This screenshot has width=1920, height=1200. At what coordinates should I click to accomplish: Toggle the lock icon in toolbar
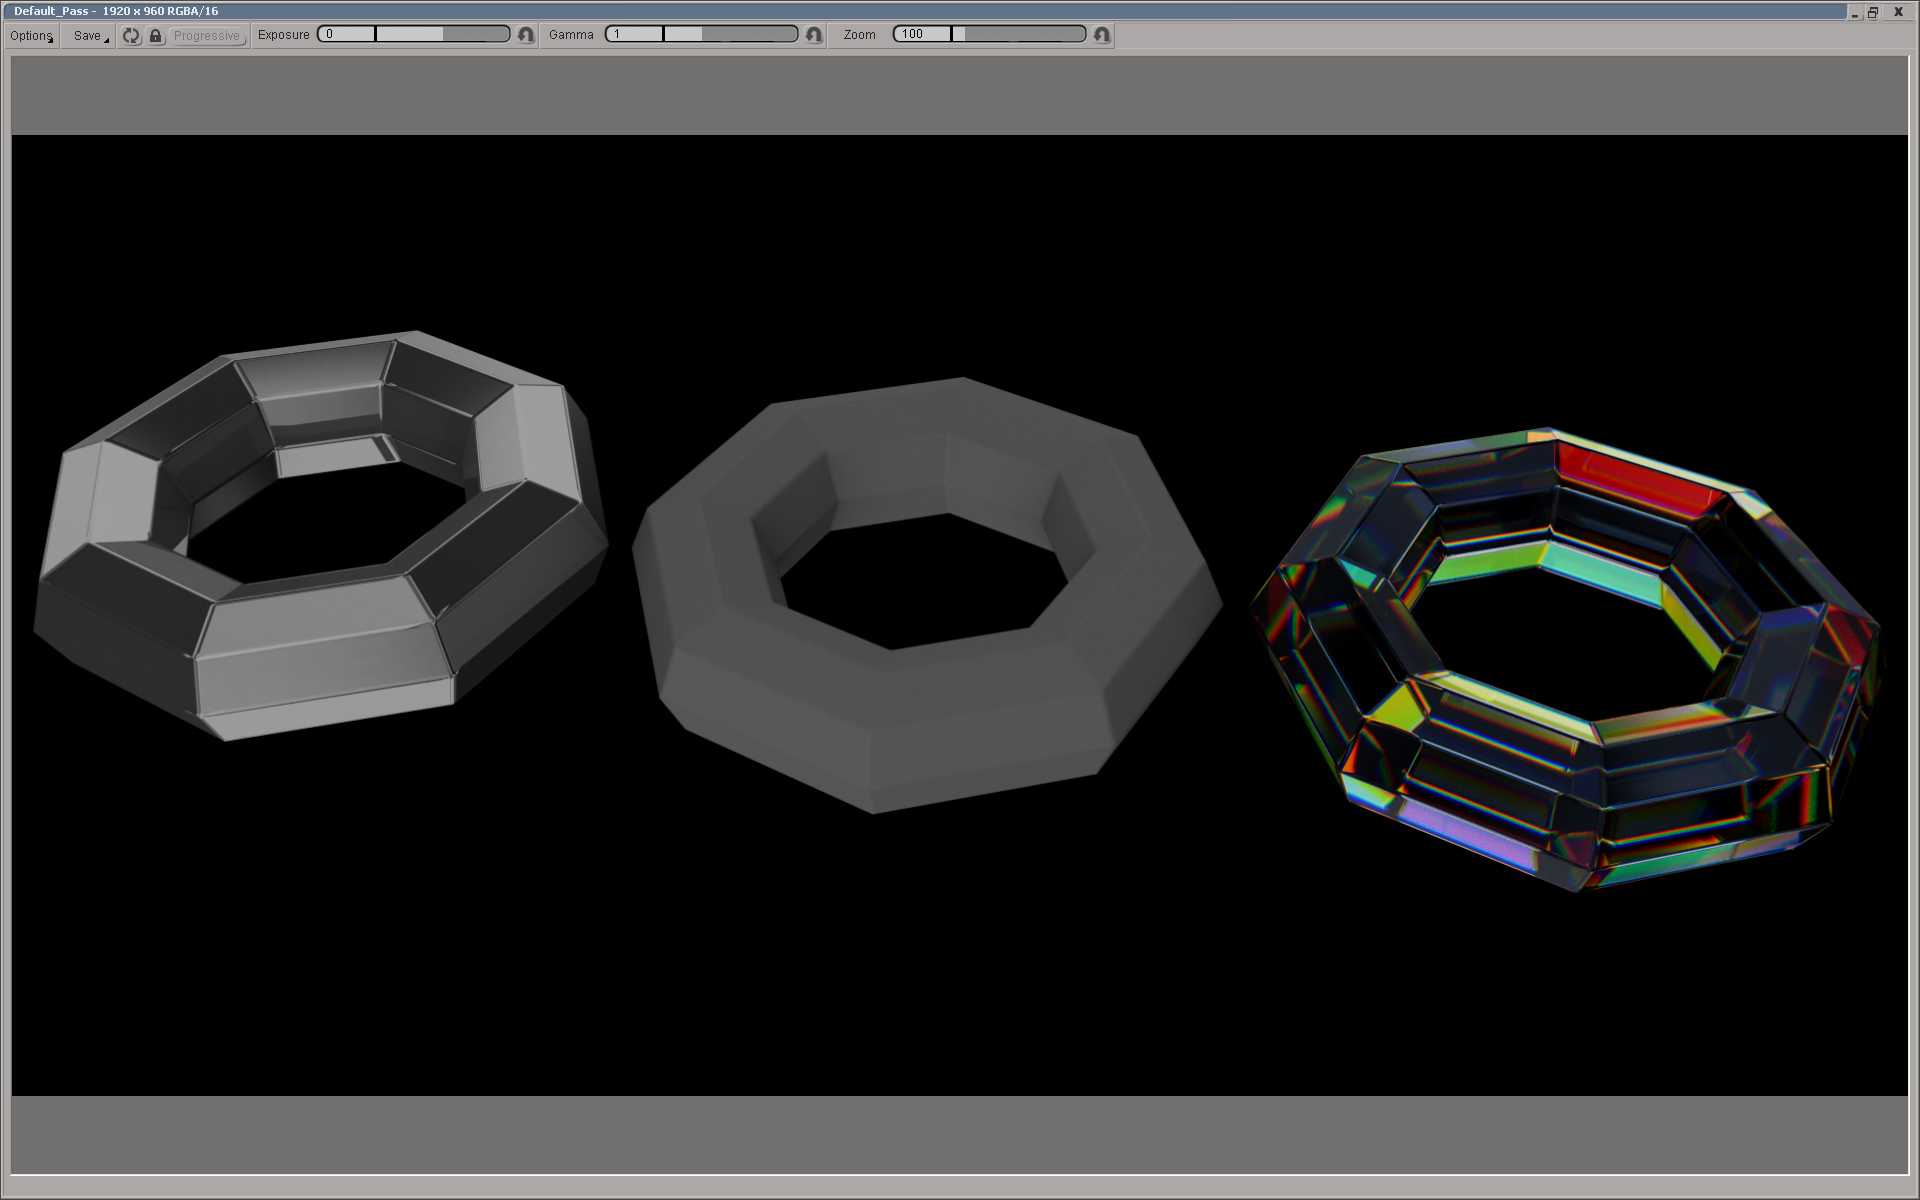[x=155, y=36]
